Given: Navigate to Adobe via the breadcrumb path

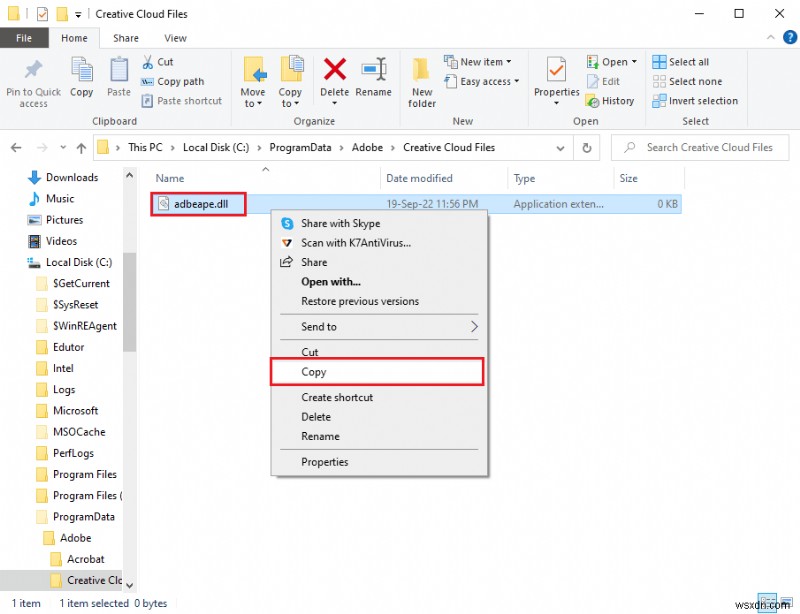Looking at the screenshot, I should click(367, 147).
